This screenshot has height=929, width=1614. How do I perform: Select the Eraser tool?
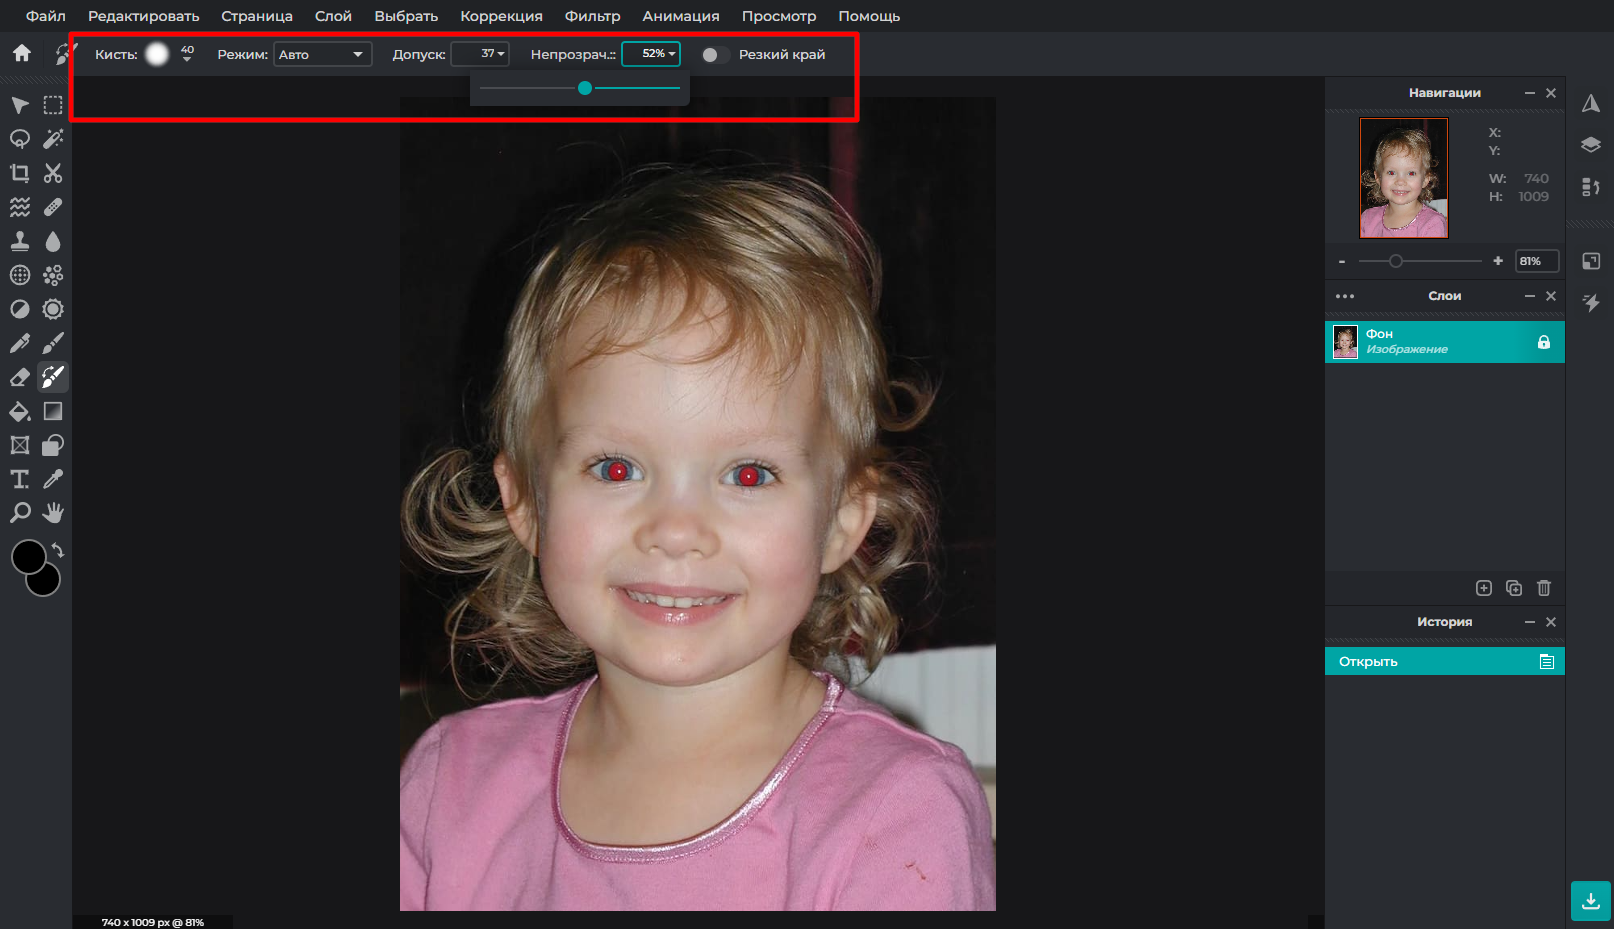click(19, 377)
